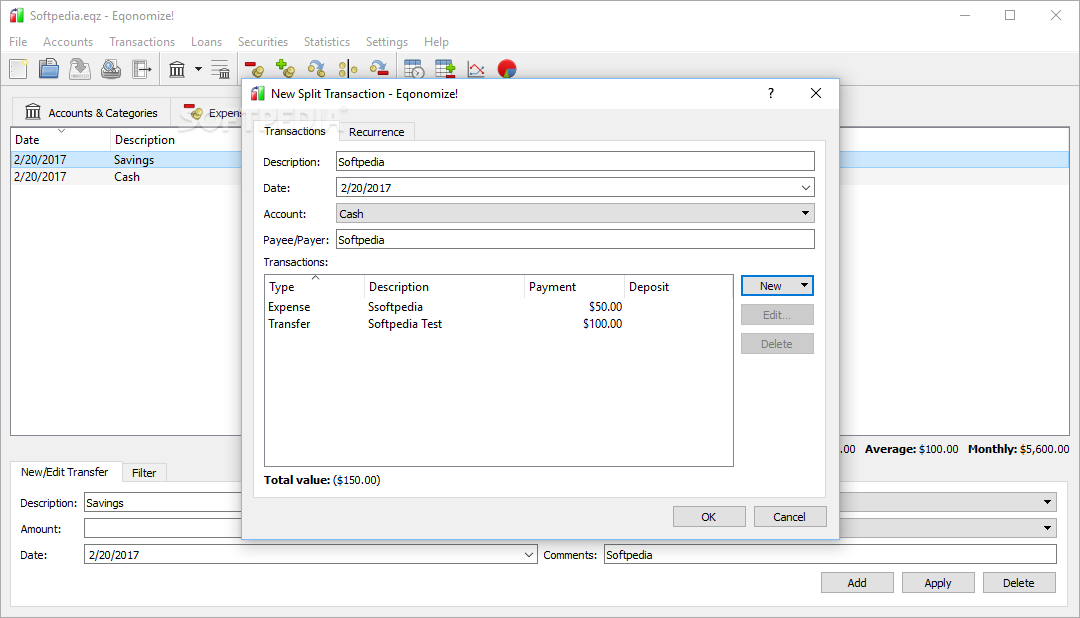Open the New button dropdown arrow
This screenshot has width=1080, height=618.
(x=804, y=285)
